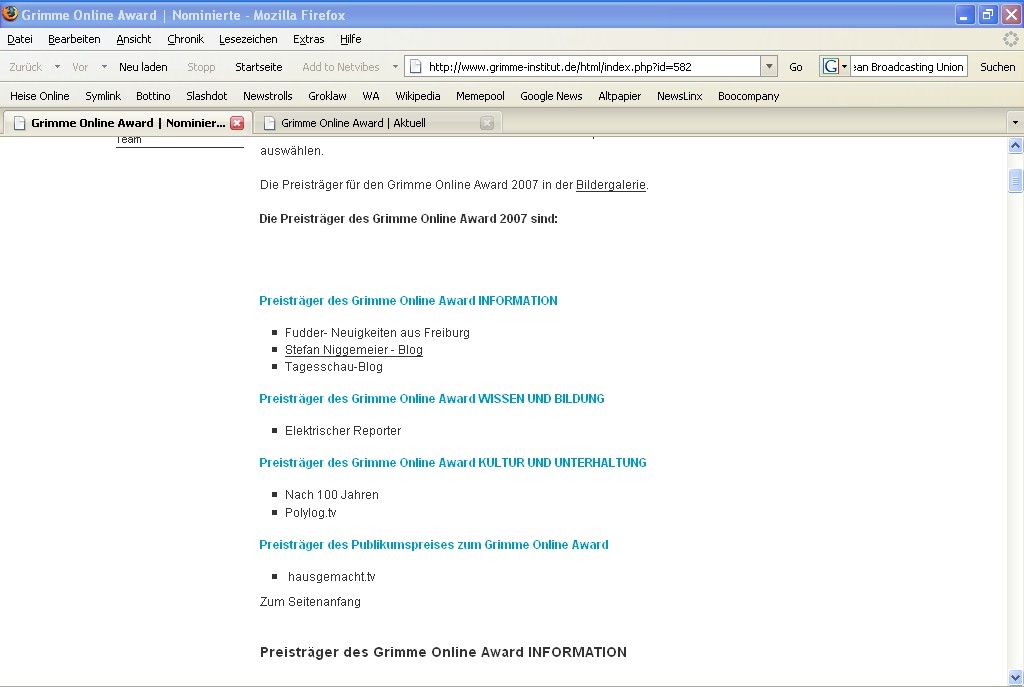1024x687 pixels.
Task: Click Neu laden to reload page
Action: pos(143,67)
